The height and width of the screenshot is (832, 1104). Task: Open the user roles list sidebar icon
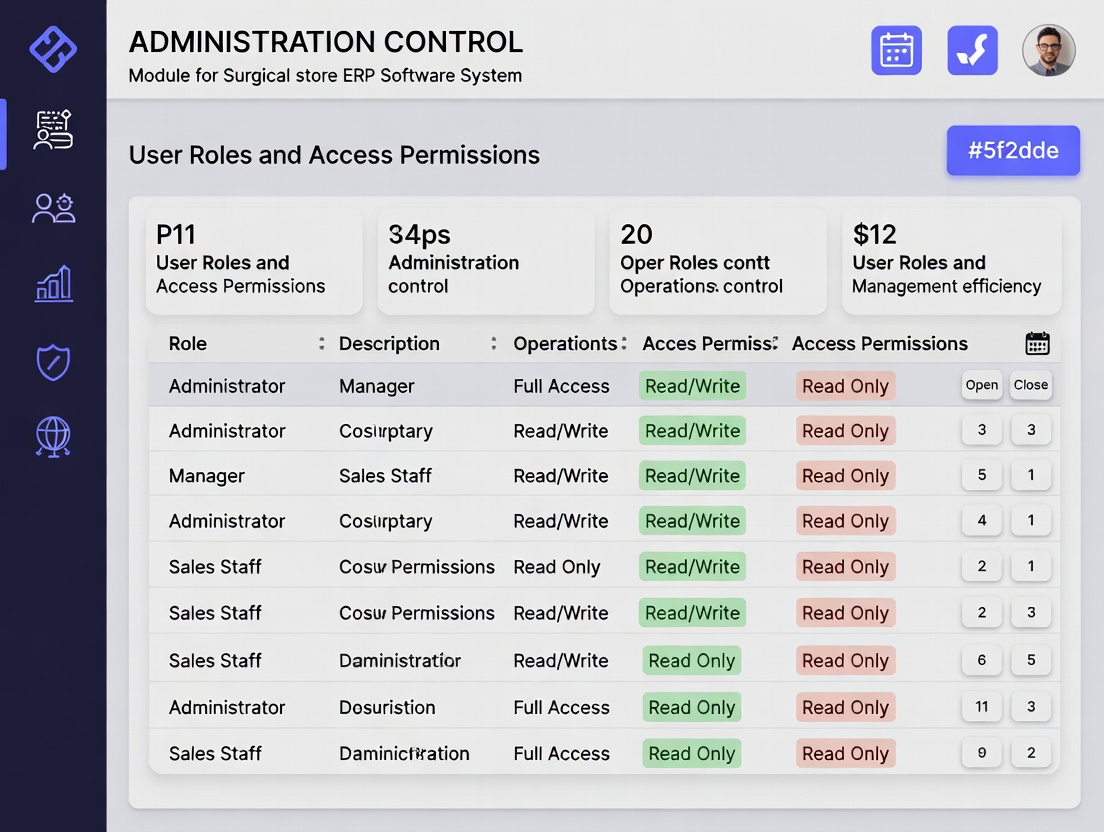pos(53,131)
